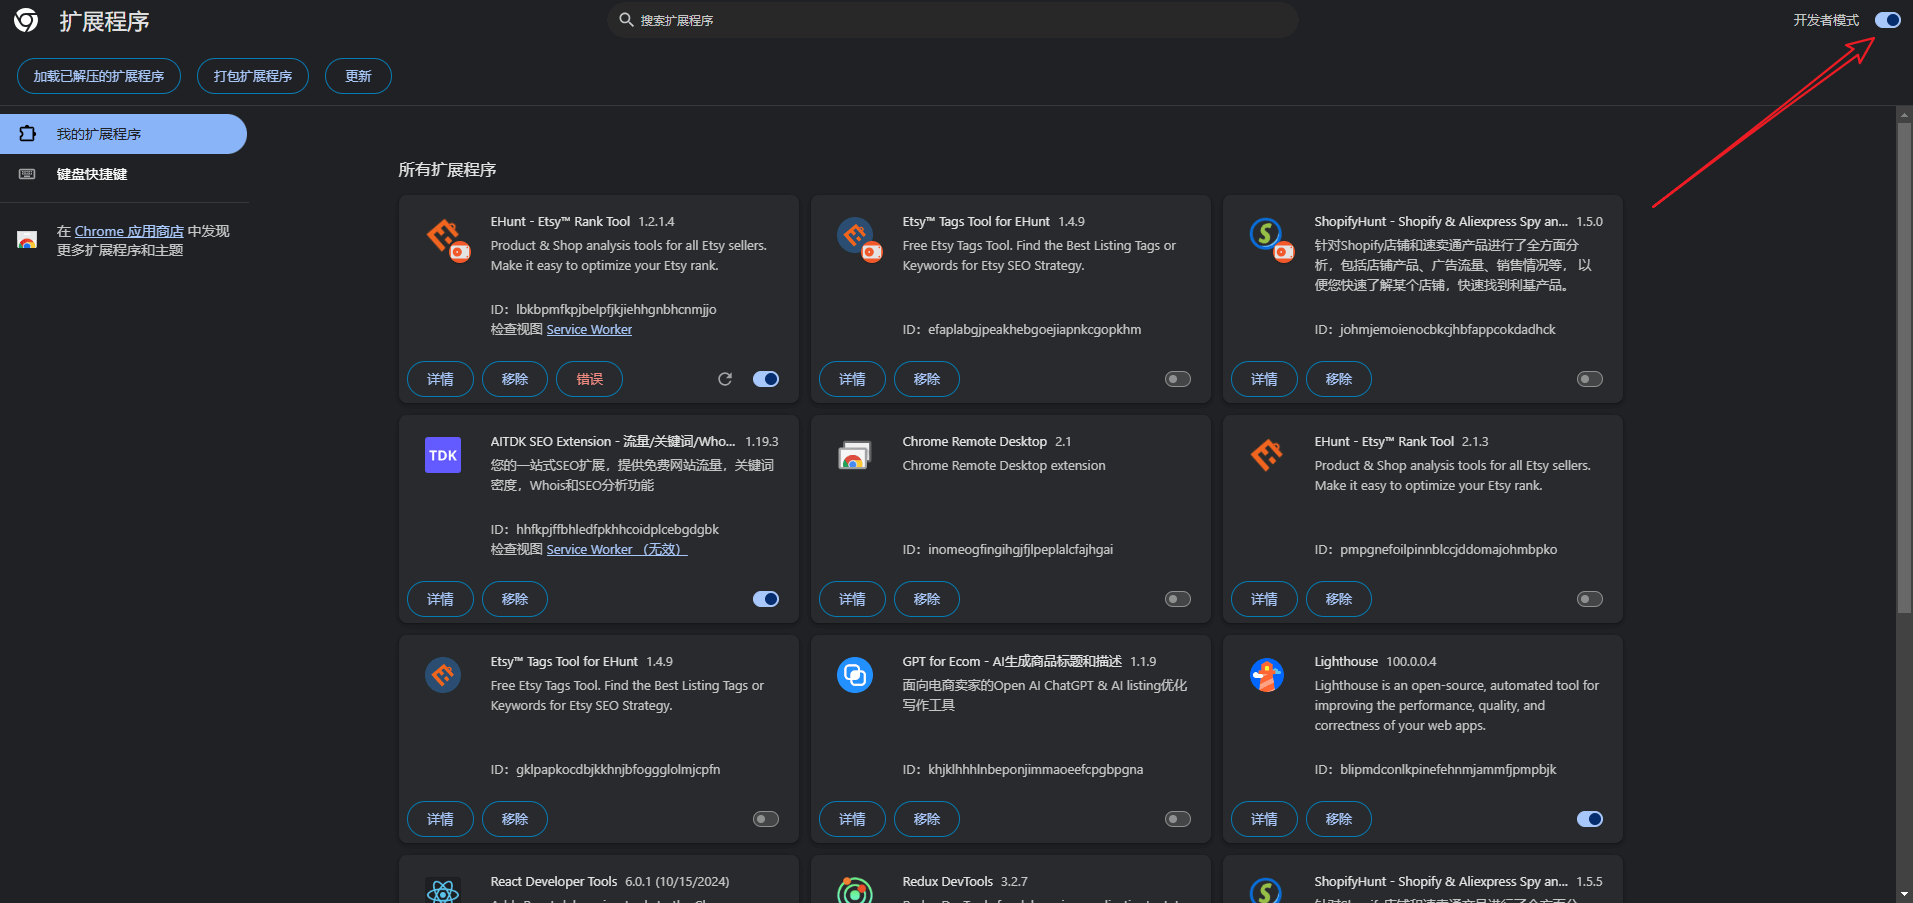Disable the AITDK SEO Extension toggle
This screenshot has width=1913, height=903.
(766, 599)
